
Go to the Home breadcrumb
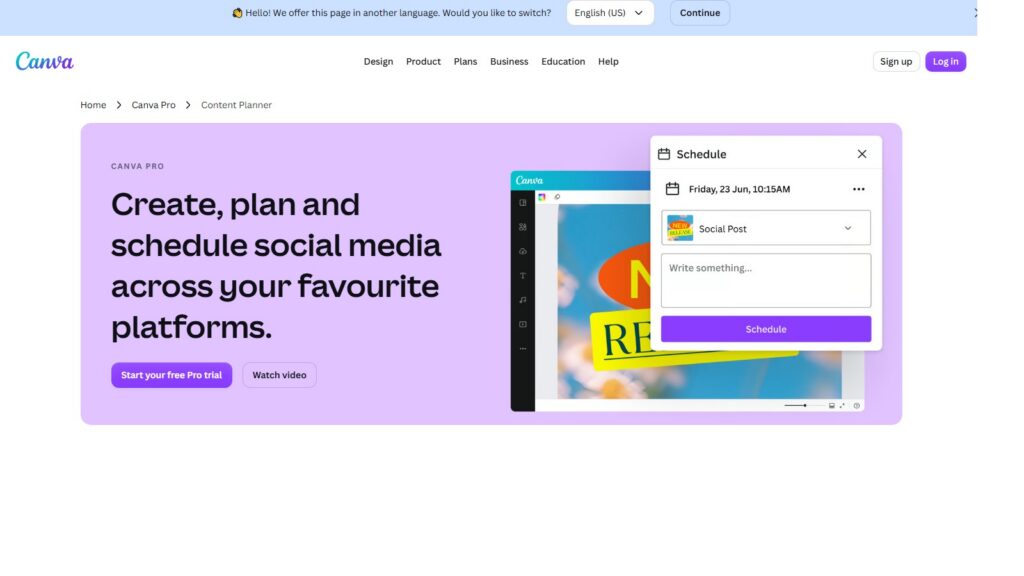tap(93, 104)
